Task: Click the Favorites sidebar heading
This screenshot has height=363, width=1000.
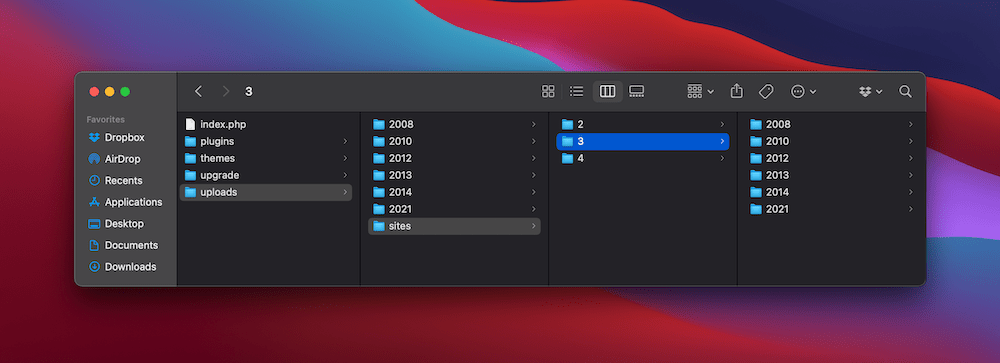Action: (x=106, y=119)
